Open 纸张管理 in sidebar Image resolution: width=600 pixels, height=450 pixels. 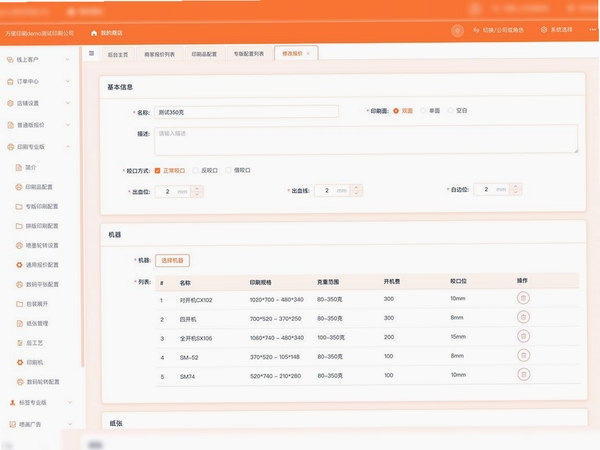click(x=37, y=323)
